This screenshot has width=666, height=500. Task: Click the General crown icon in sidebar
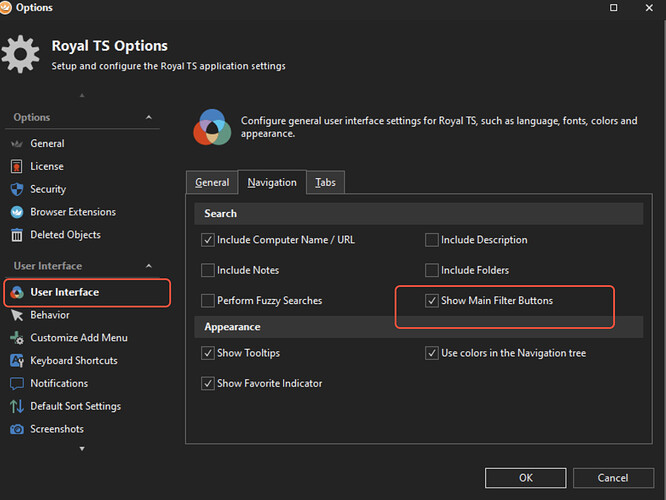[x=17, y=144]
